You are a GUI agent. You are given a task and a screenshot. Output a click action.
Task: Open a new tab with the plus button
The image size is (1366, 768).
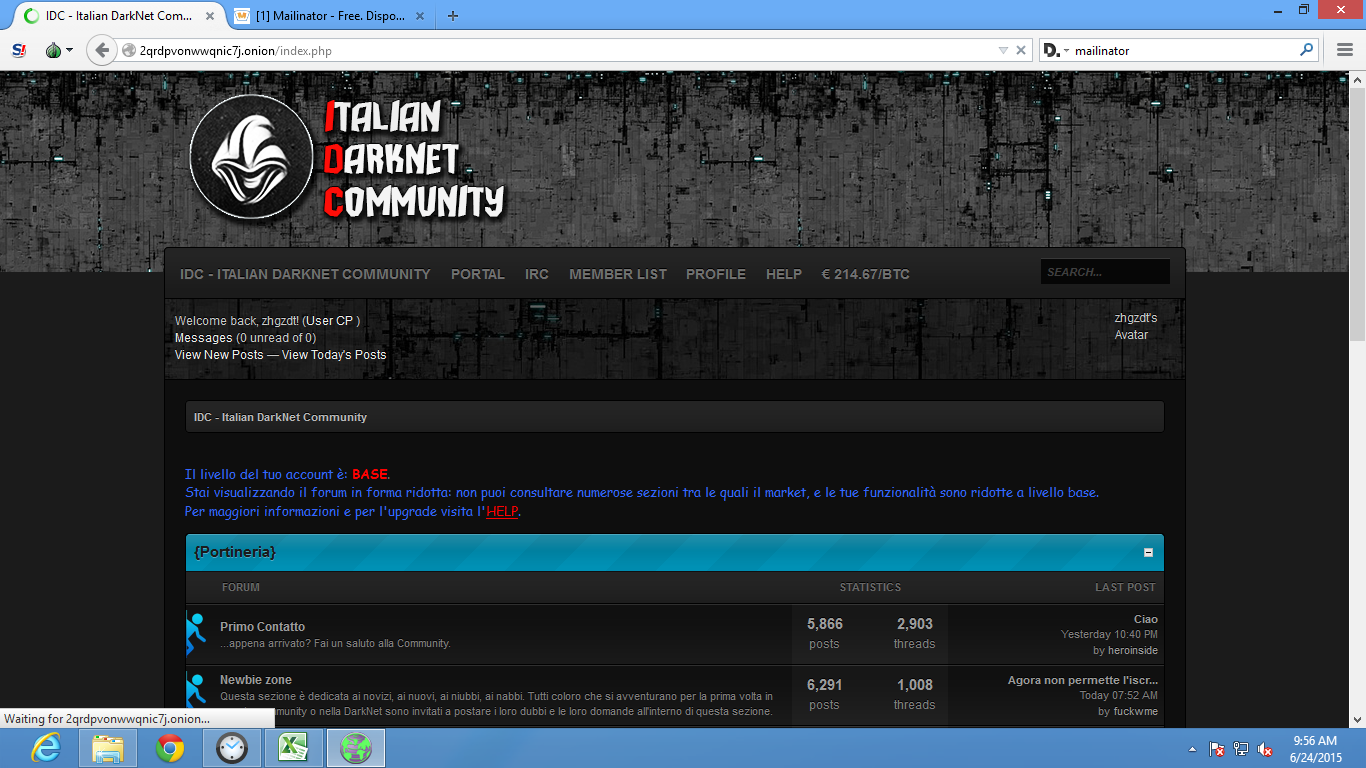[453, 15]
